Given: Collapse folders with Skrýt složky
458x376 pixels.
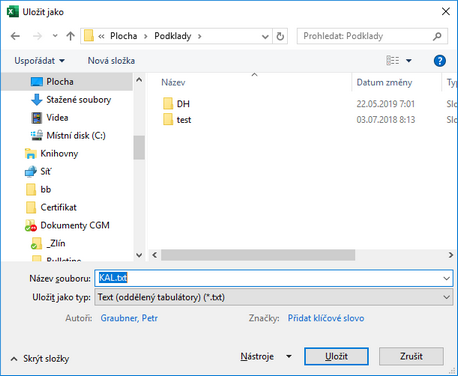Looking at the screenshot, I should [40, 359].
